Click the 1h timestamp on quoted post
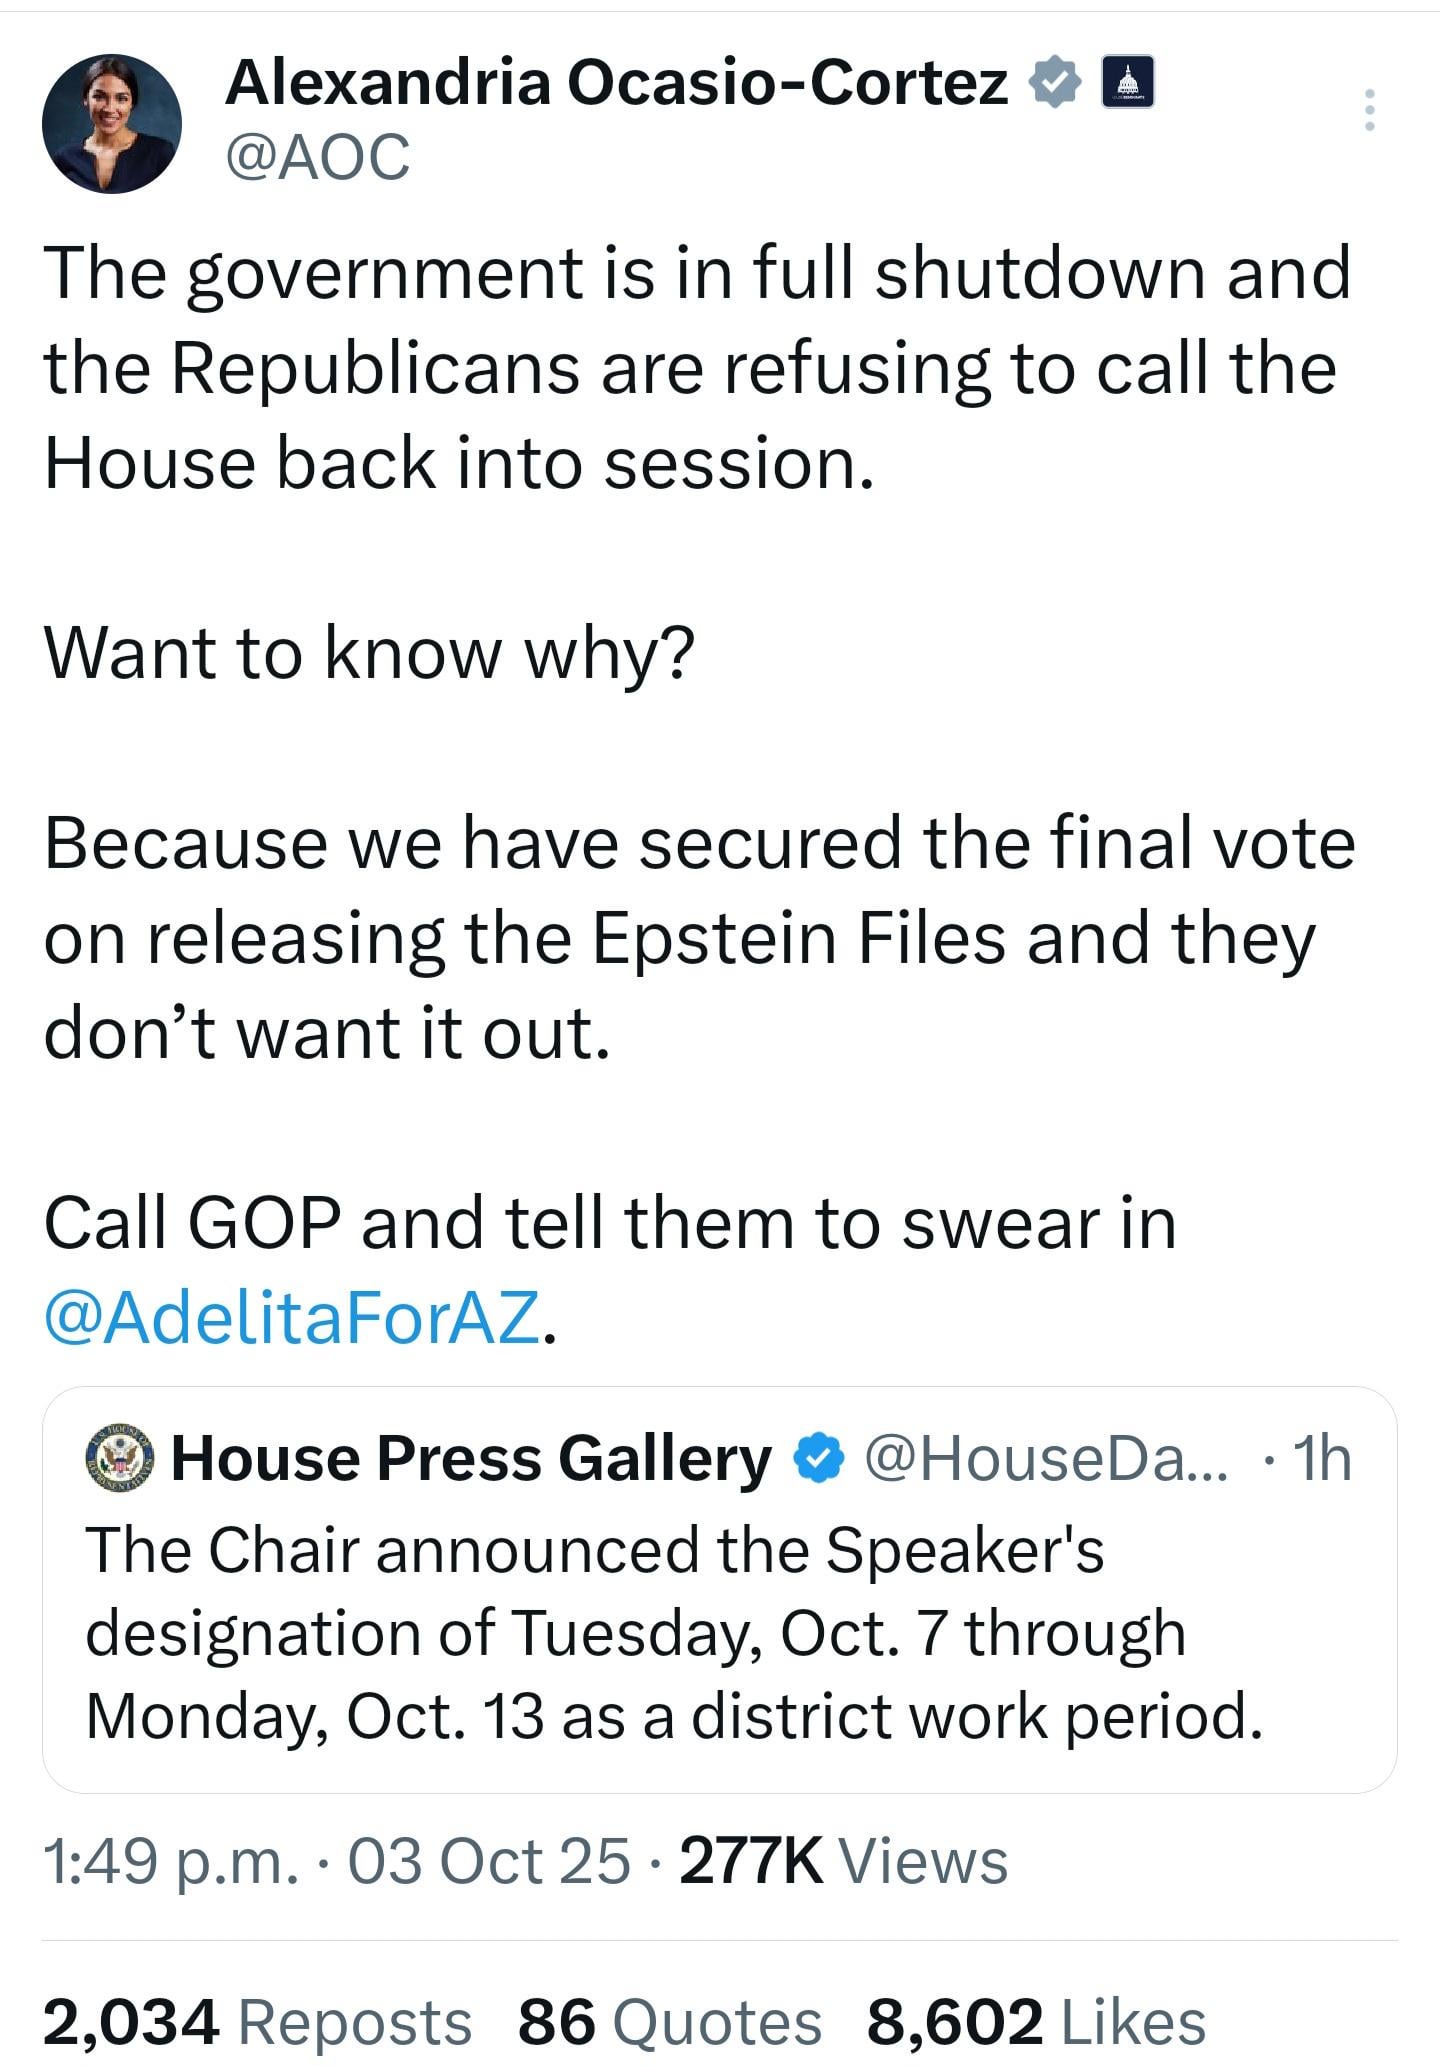 [x=1321, y=1459]
